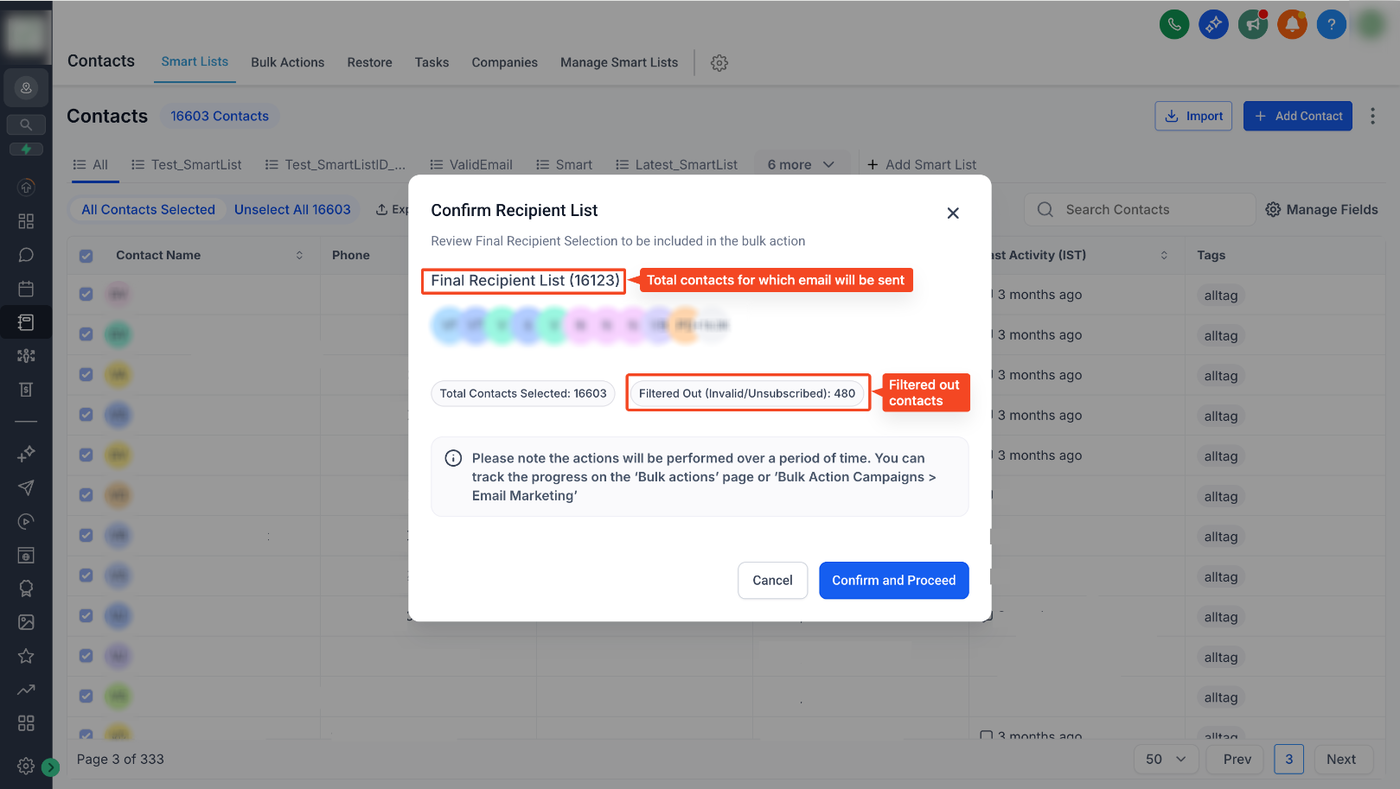
Task: Click the Add Contact button
Action: click(x=1298, y=116)
